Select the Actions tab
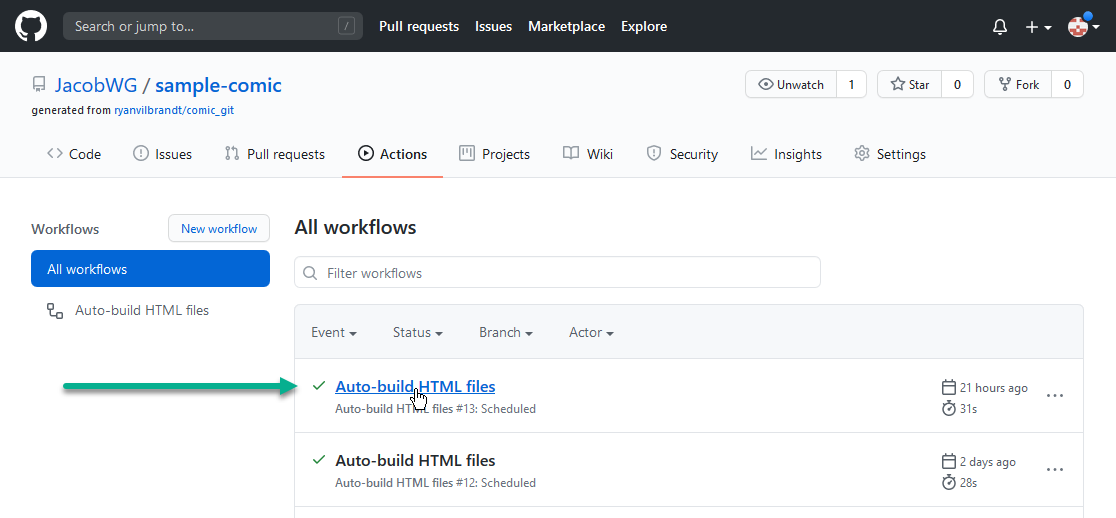1116x518 pixels. [x=392, y=154]
